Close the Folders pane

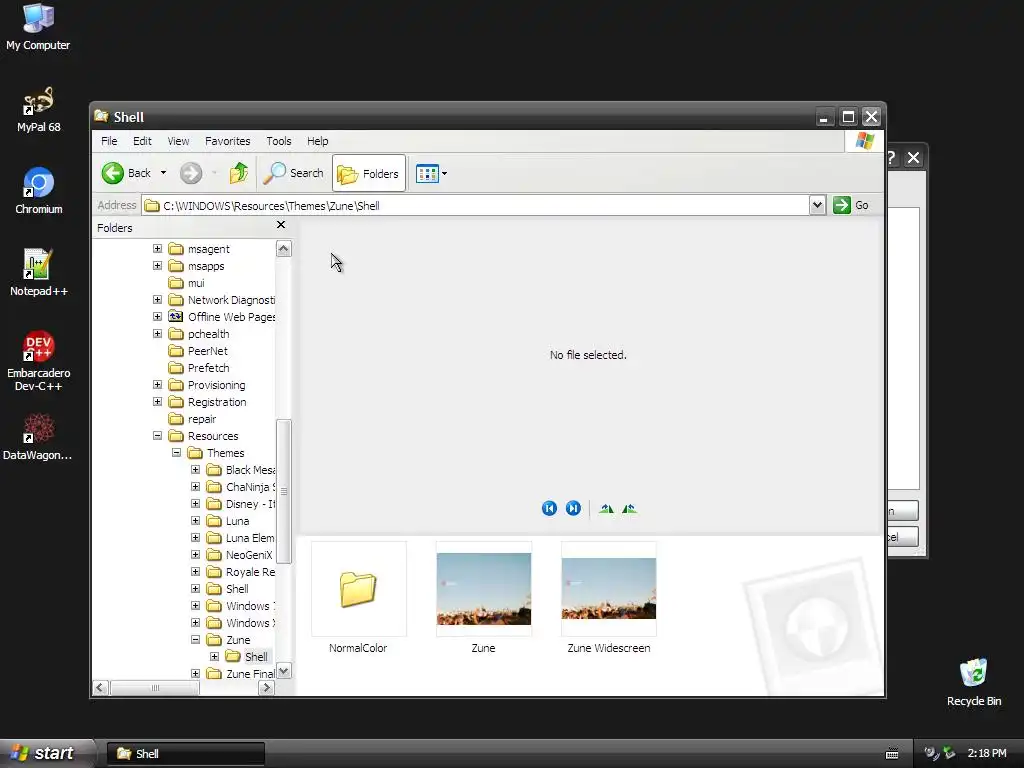click(x=281, y=225)
